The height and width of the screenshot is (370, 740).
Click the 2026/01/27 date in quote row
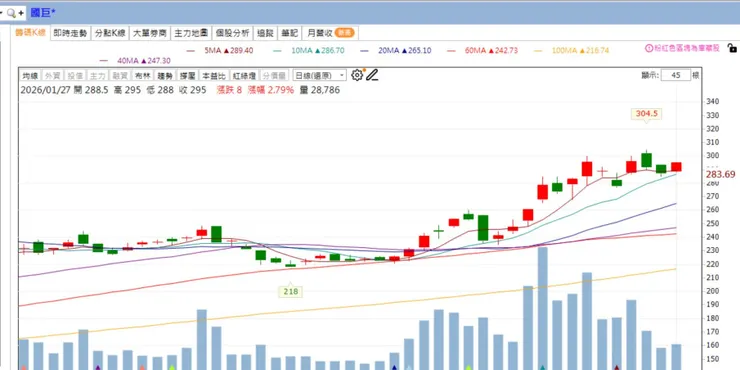click(x=45, y=90)
